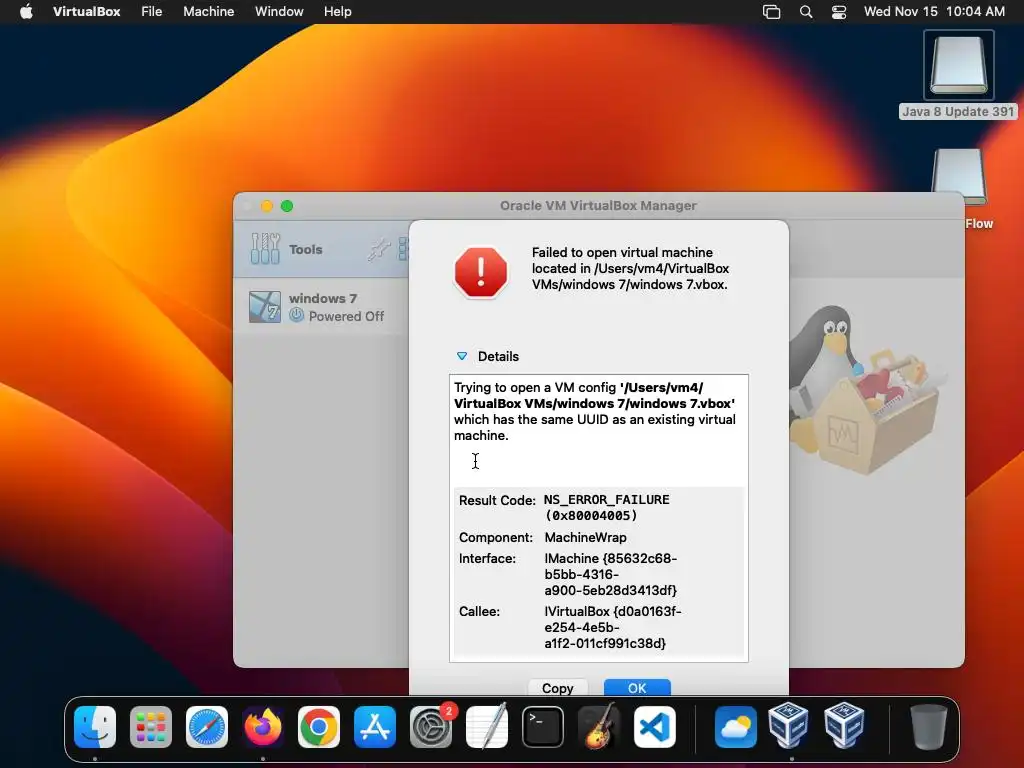1024x768 pixels.
Task: Open the File menu
Action: [x=152, y=12]
